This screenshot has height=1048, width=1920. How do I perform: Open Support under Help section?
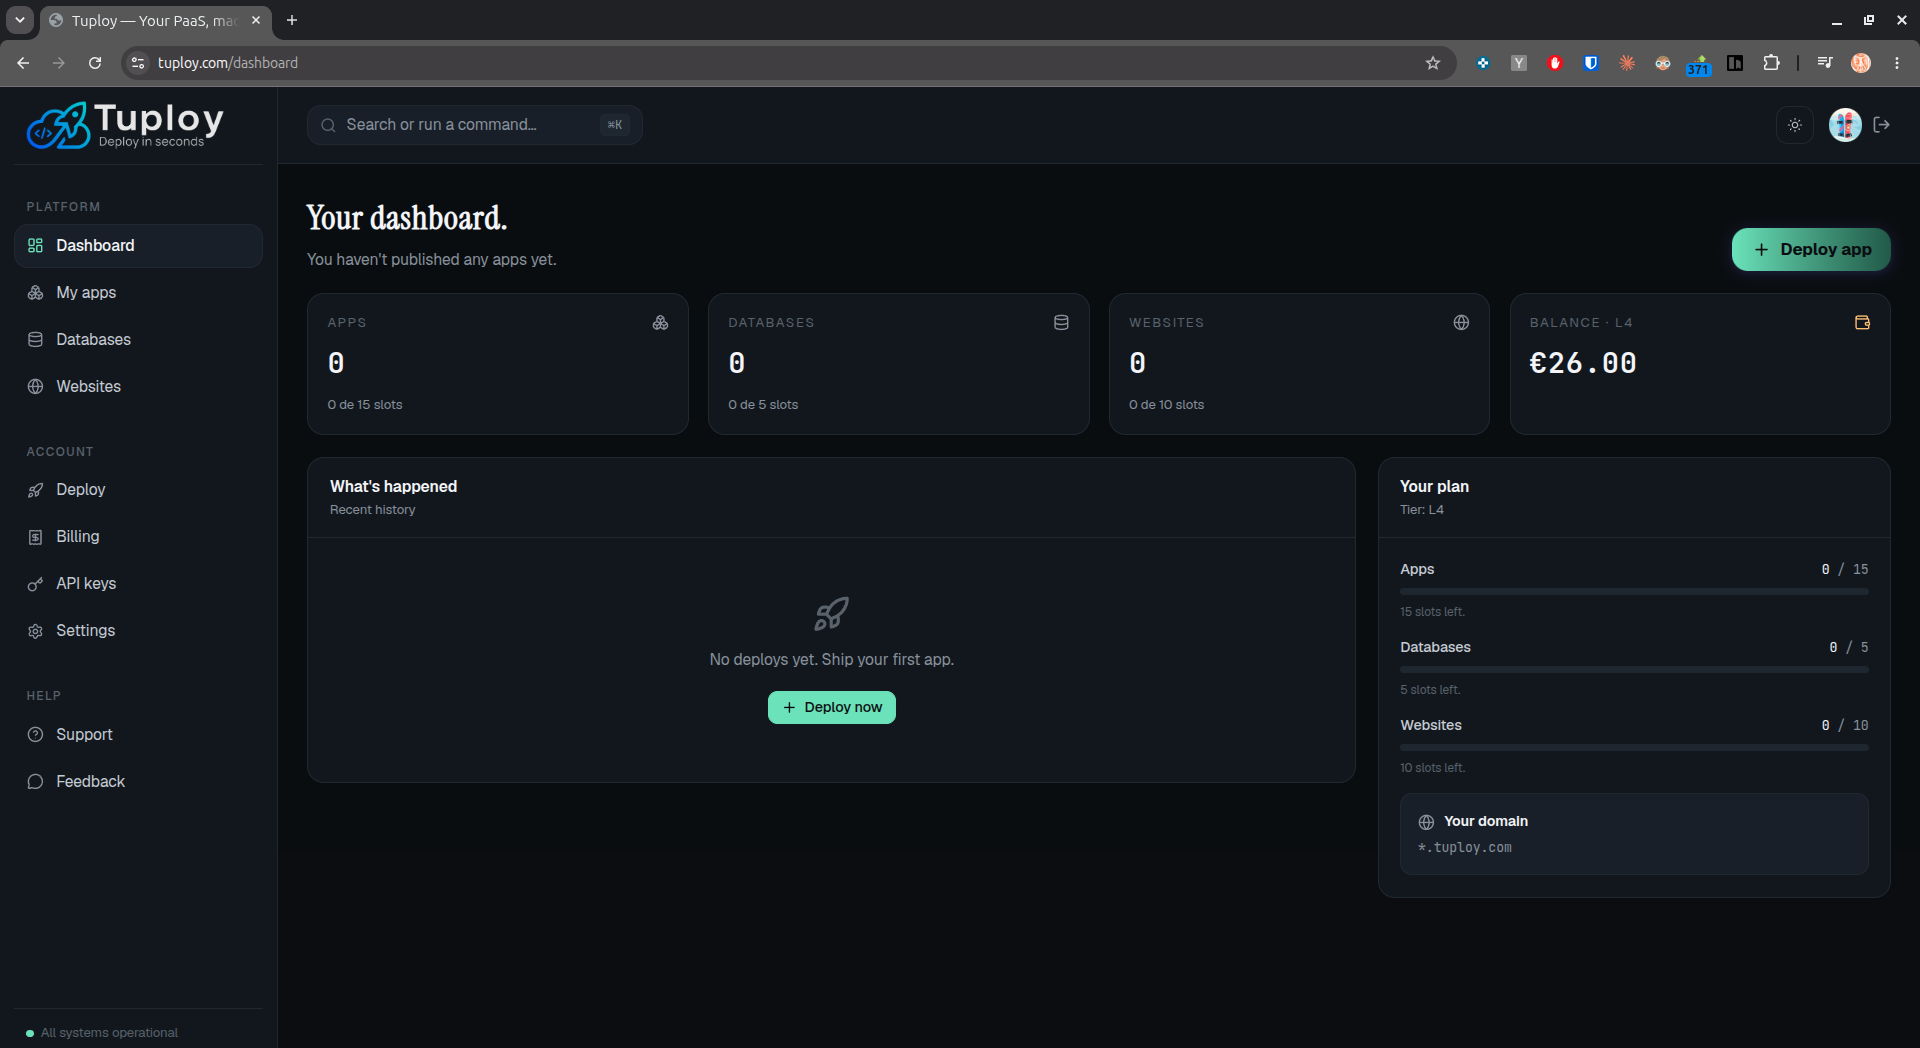coord(138,735)
